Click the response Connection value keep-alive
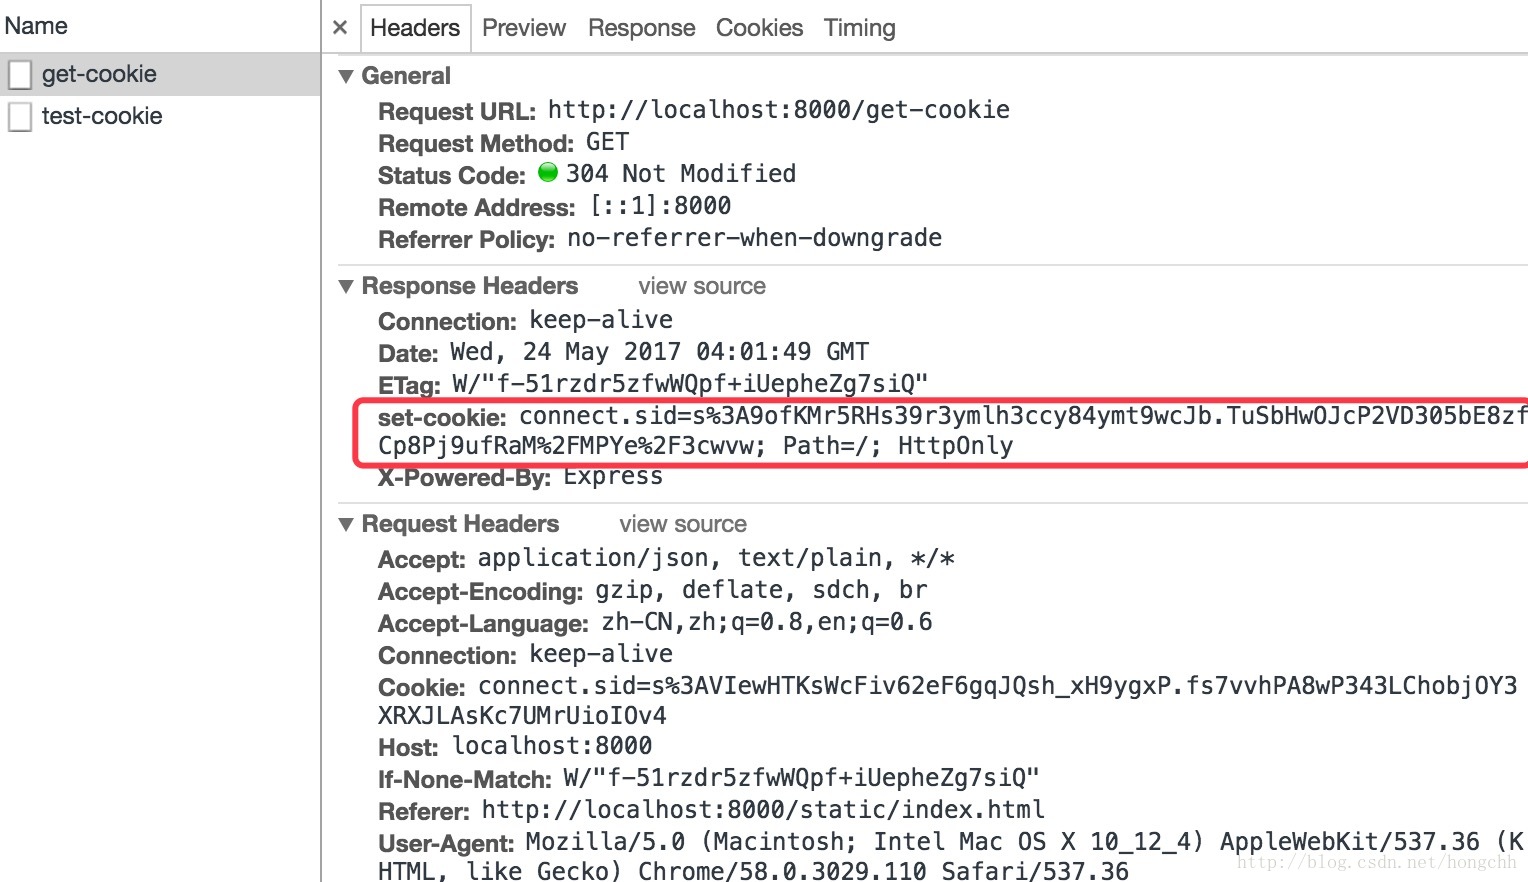The height and width of the screenshot is (882, 1528). 601,320
